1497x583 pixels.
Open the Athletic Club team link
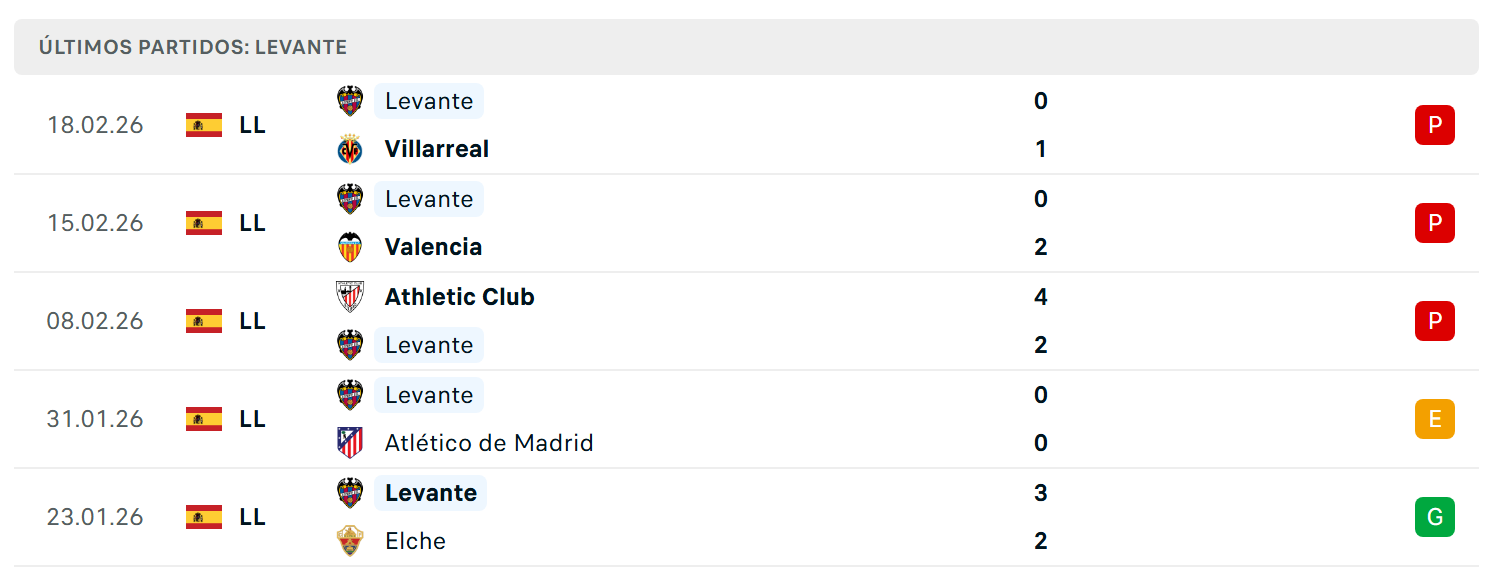(460, 297)
